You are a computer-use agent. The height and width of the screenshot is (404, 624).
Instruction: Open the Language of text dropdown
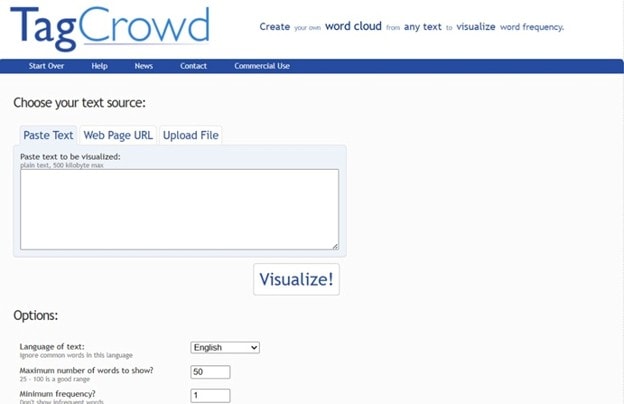225,347
